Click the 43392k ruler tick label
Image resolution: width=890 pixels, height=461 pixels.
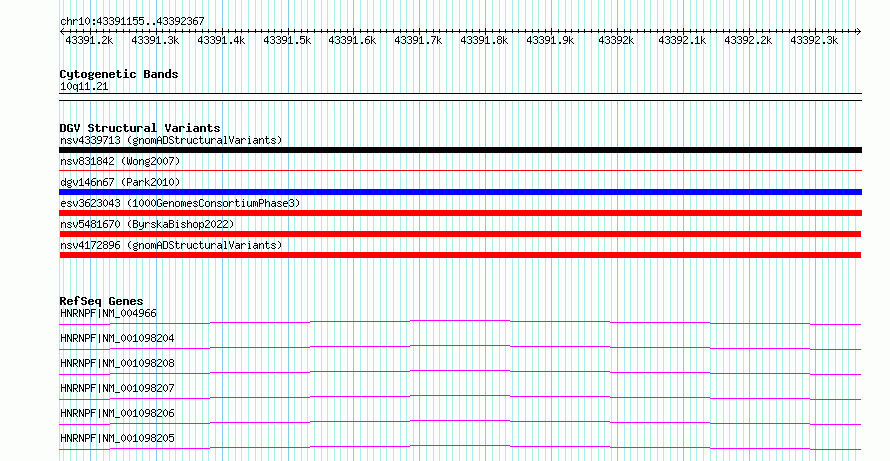616,41
